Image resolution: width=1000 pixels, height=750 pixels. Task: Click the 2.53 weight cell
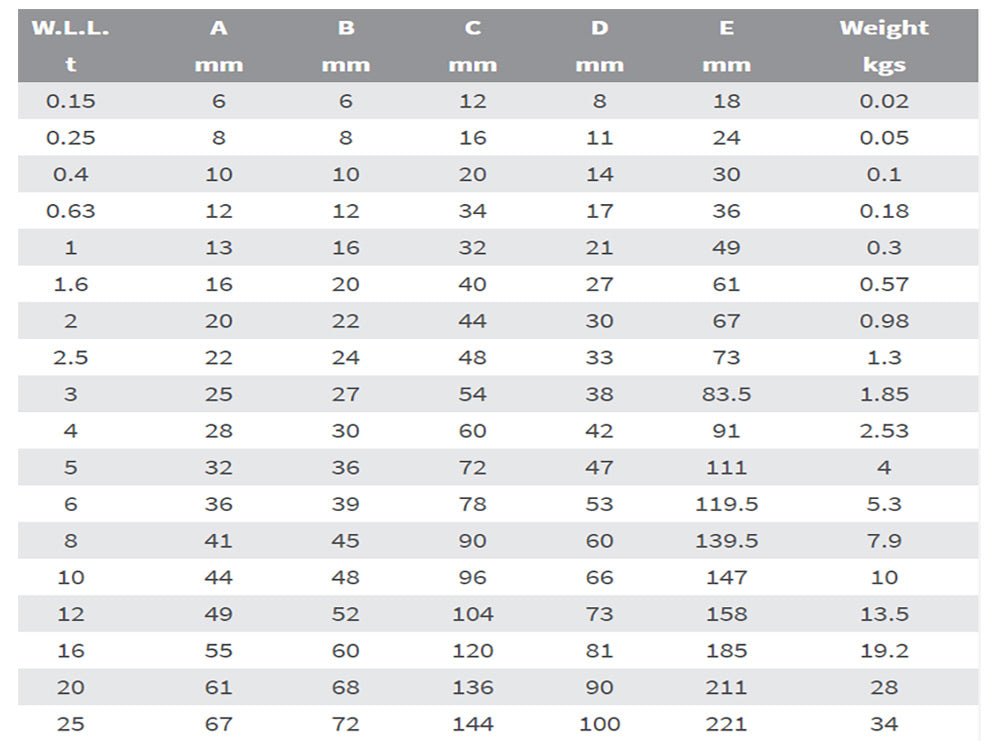pyautogui.click(x=884, y=431)
